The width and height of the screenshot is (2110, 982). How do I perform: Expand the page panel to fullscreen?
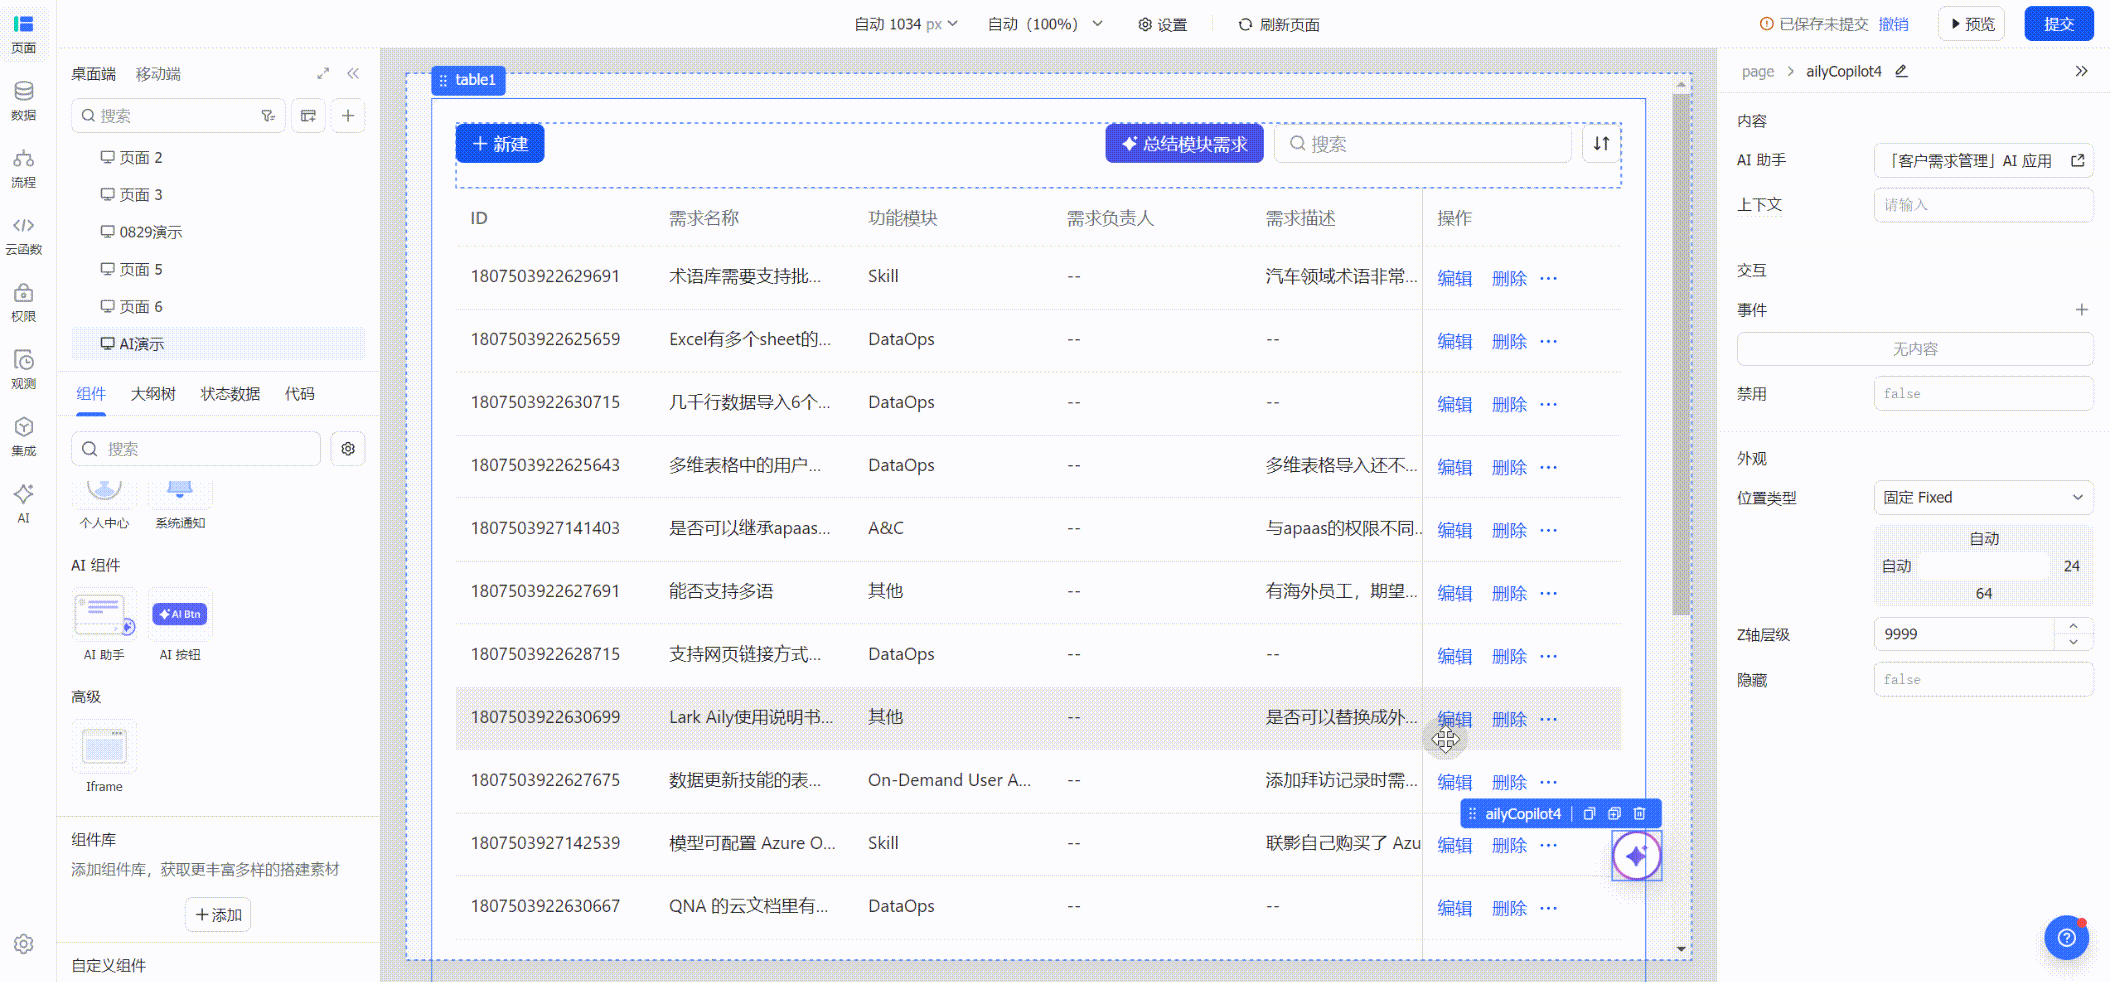(323, 73)
